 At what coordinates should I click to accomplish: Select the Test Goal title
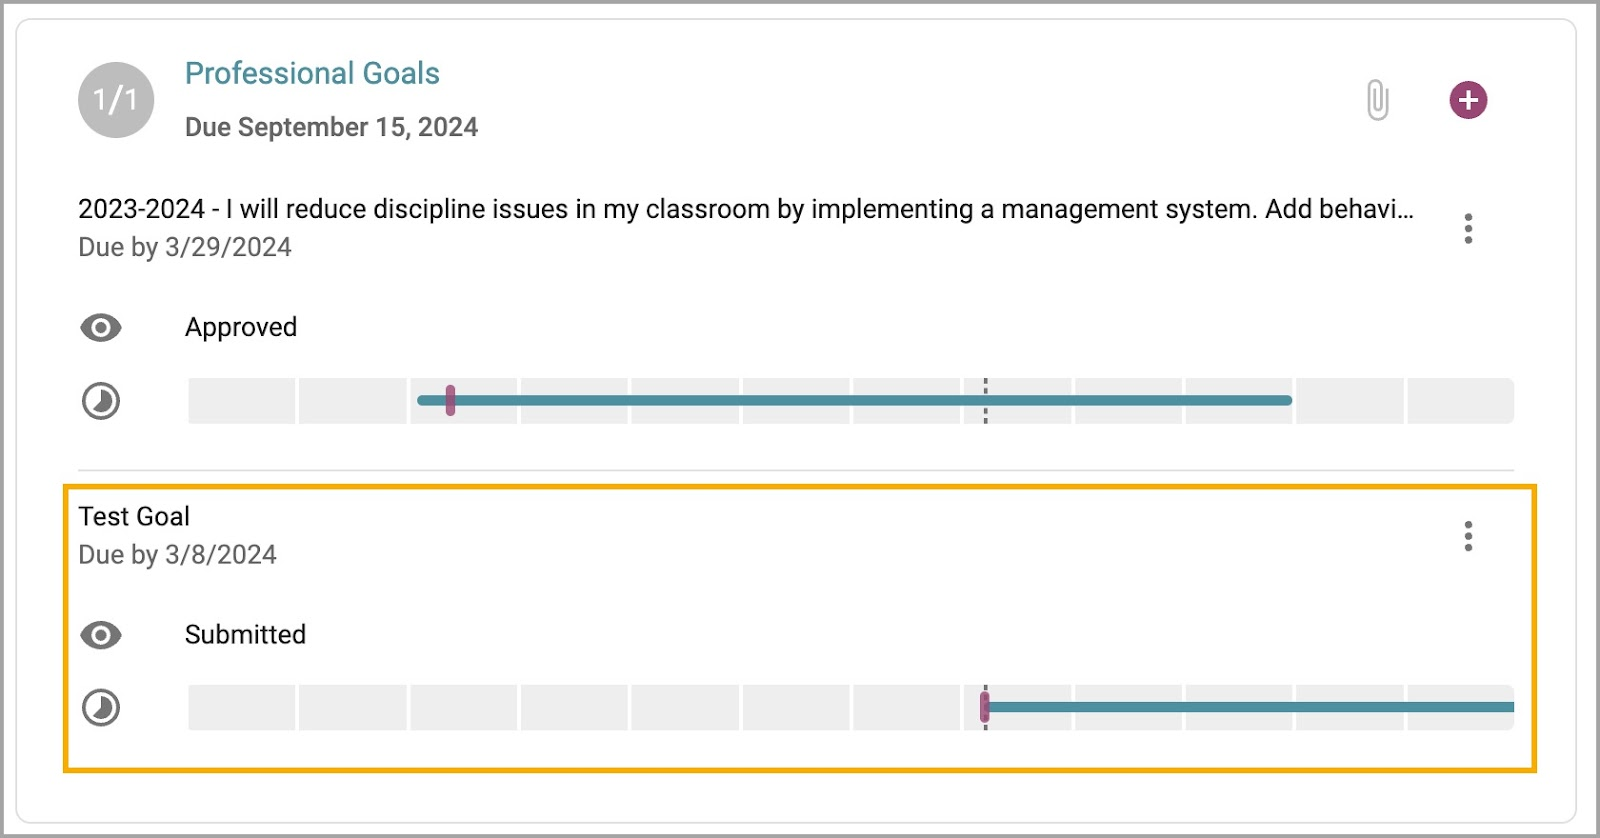point(134,516)
